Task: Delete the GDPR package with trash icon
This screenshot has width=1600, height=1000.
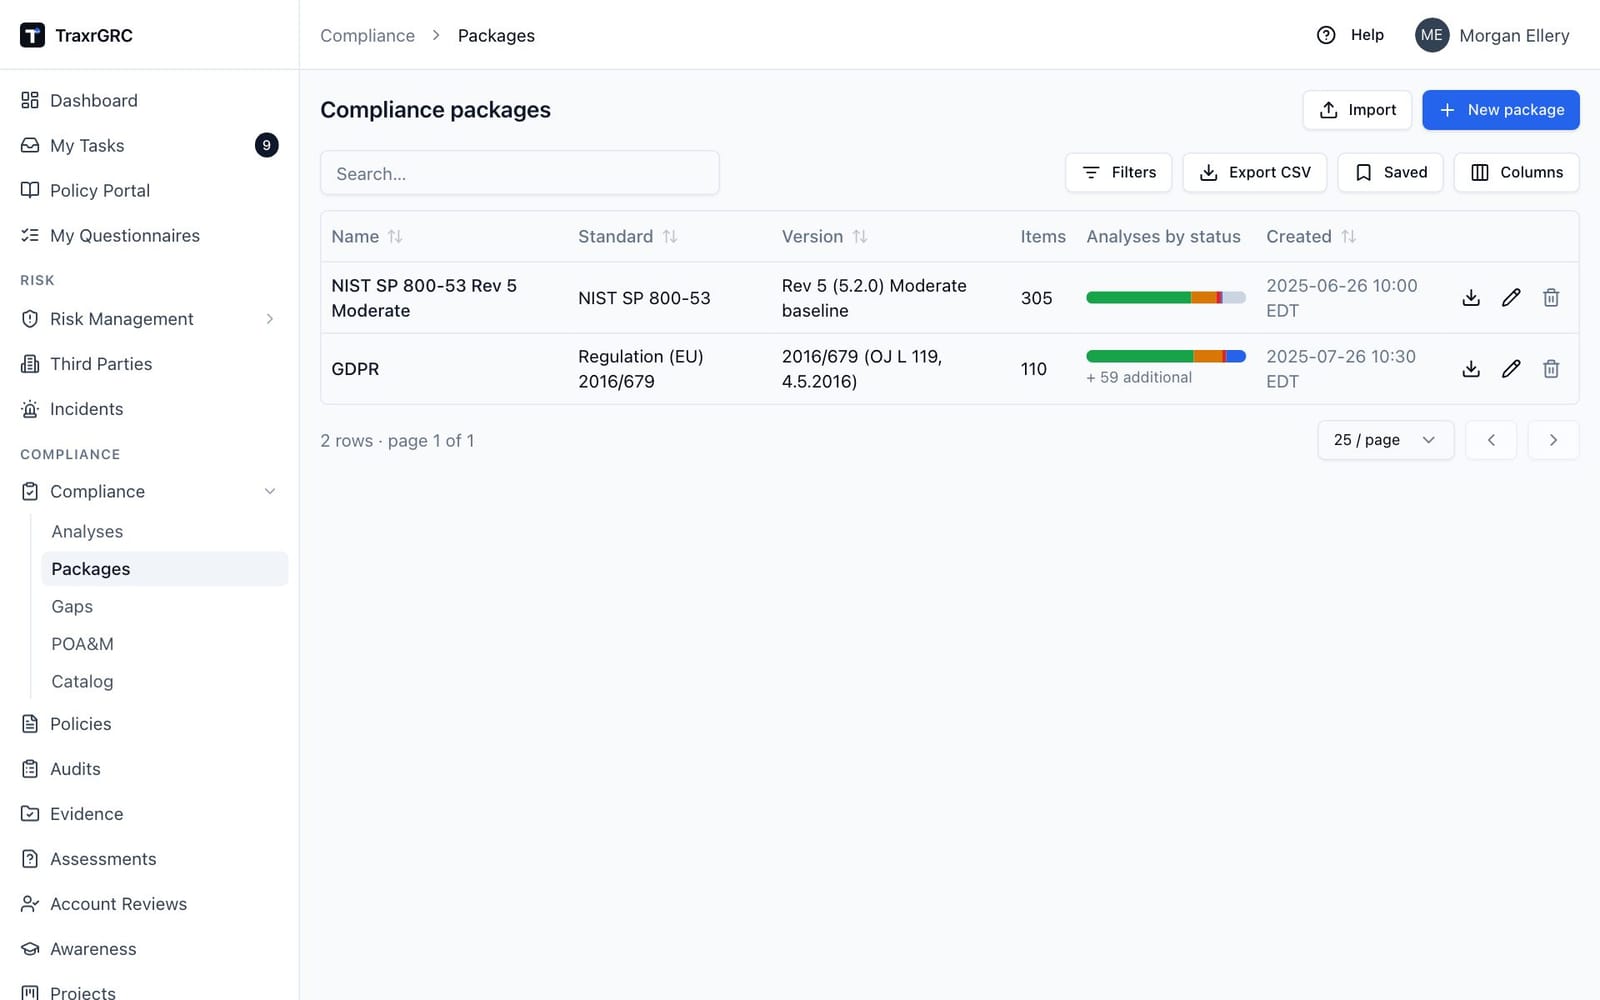Action: tap(1551, 369)
